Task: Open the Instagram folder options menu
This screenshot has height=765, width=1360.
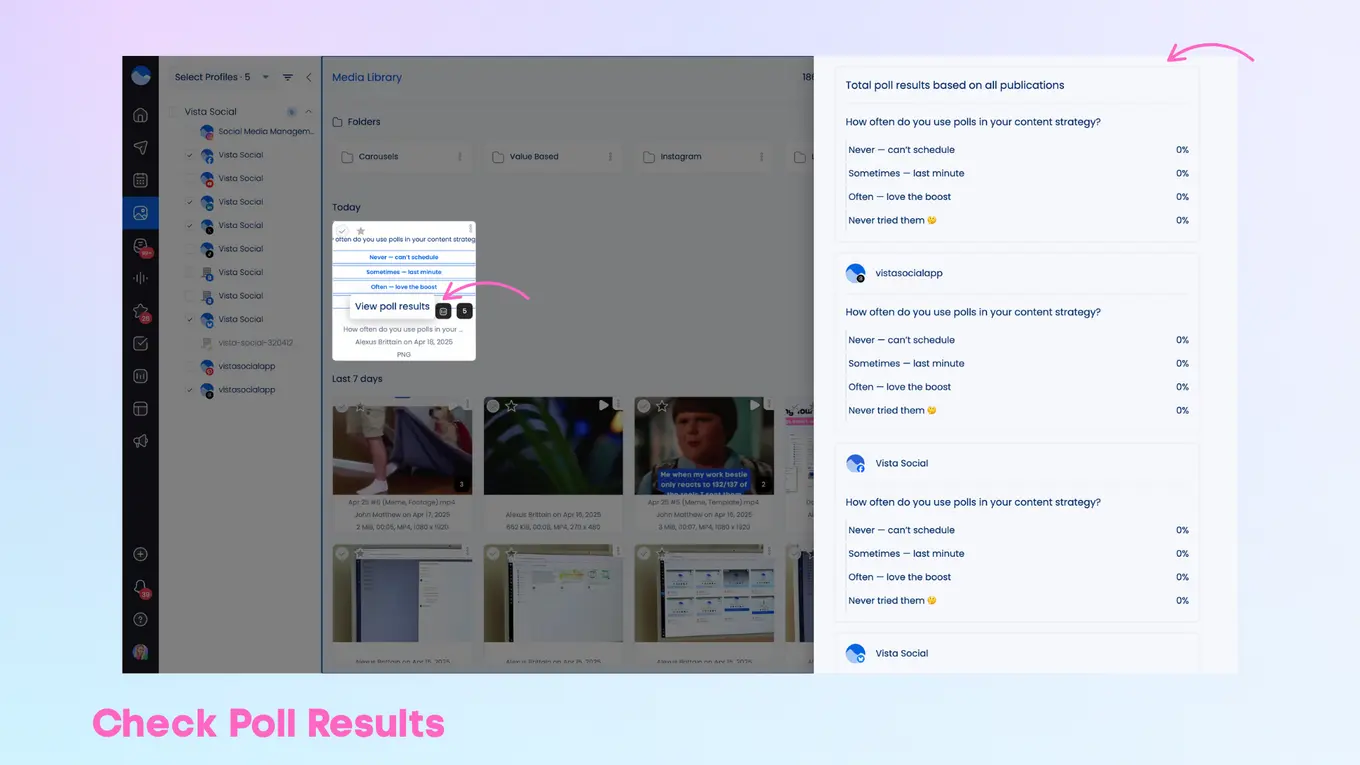Action: (761, 156)
